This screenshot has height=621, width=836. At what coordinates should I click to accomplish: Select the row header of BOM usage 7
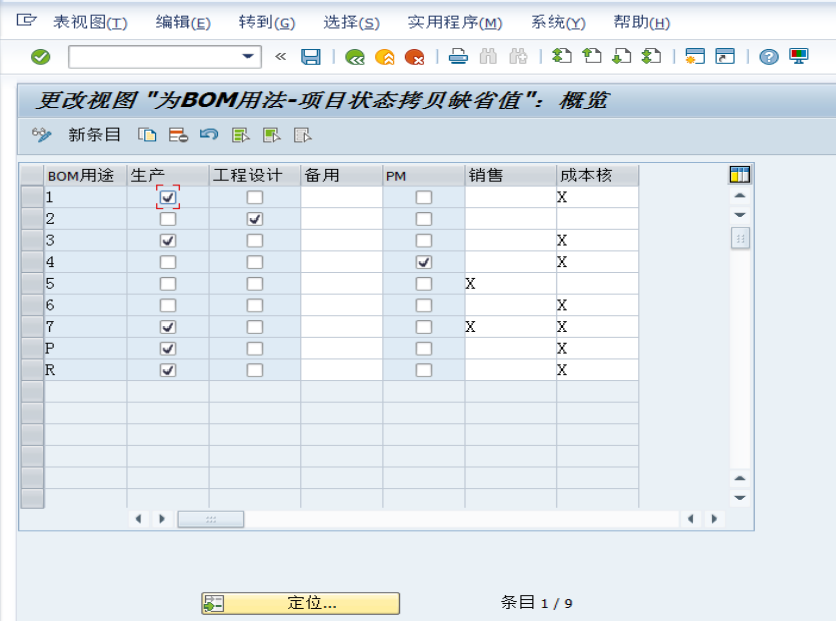tap(32, 326)
